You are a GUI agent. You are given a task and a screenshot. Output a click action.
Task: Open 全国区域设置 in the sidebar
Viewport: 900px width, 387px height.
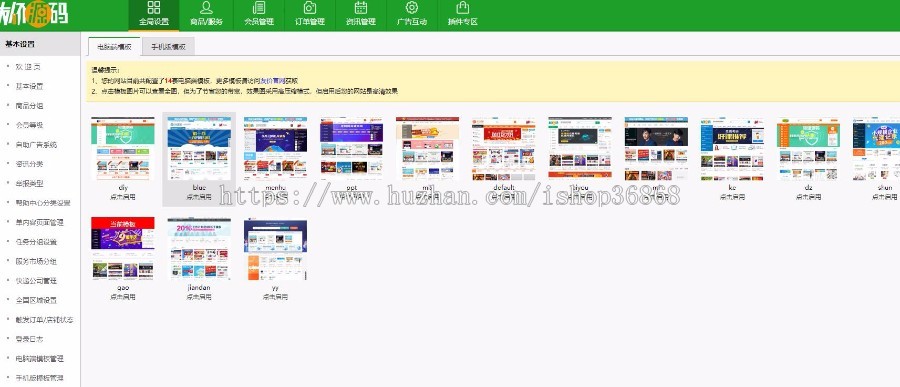36,300
